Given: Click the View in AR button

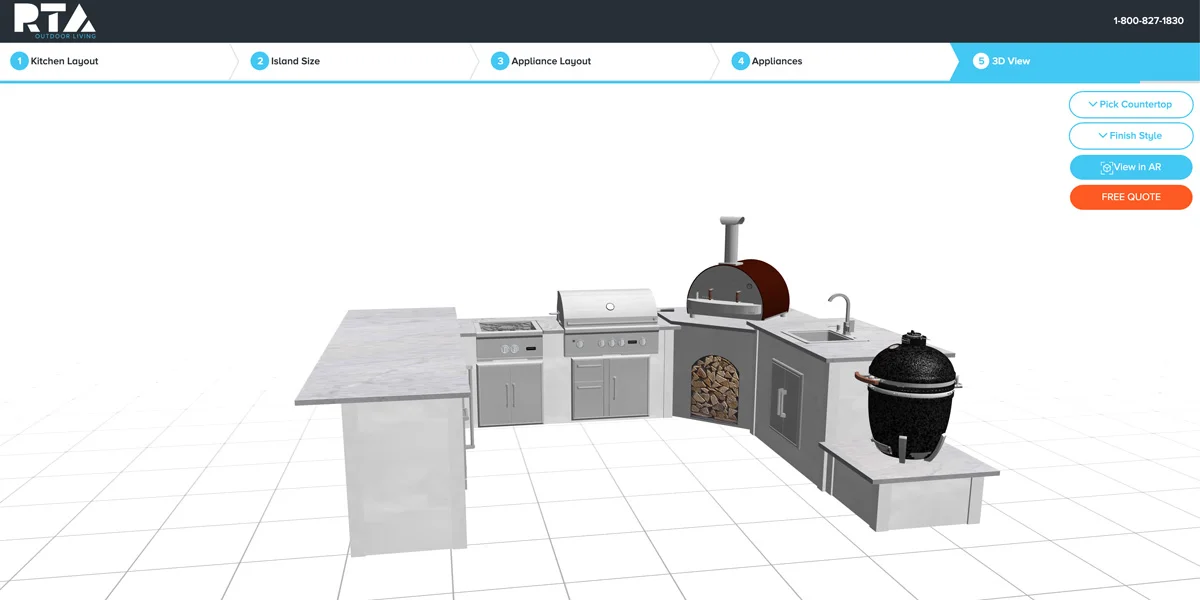Looking at the screenshot, I should [1131, 166].
